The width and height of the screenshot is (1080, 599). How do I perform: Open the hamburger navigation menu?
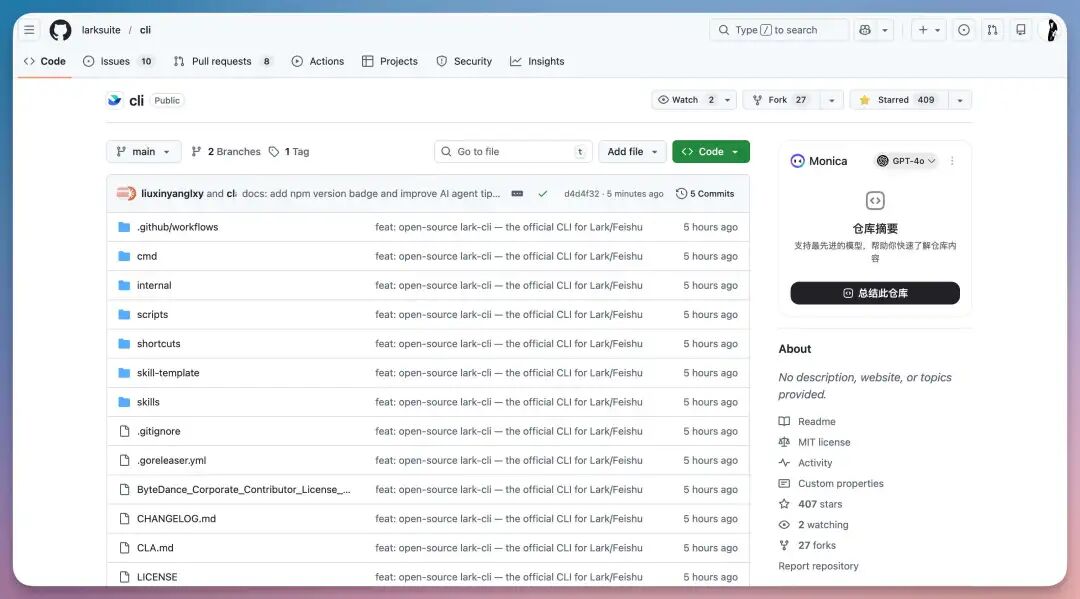tap(29, 30)
